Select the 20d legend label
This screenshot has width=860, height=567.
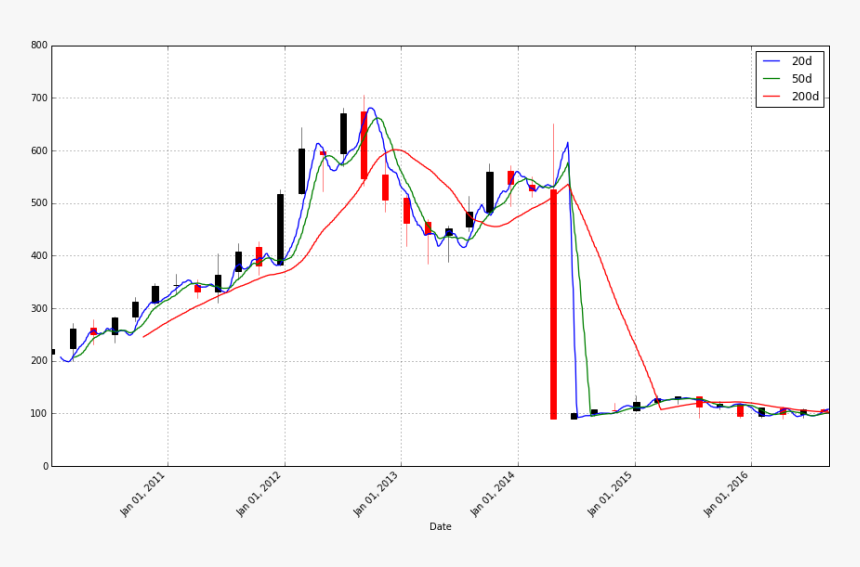click(804, 59)
